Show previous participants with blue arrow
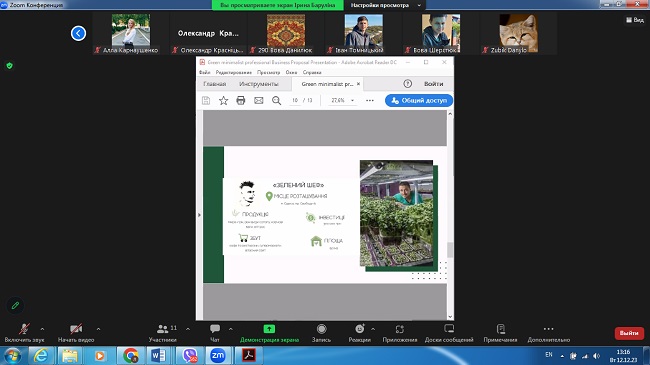650x365 pixels. [x=78, y=33]
